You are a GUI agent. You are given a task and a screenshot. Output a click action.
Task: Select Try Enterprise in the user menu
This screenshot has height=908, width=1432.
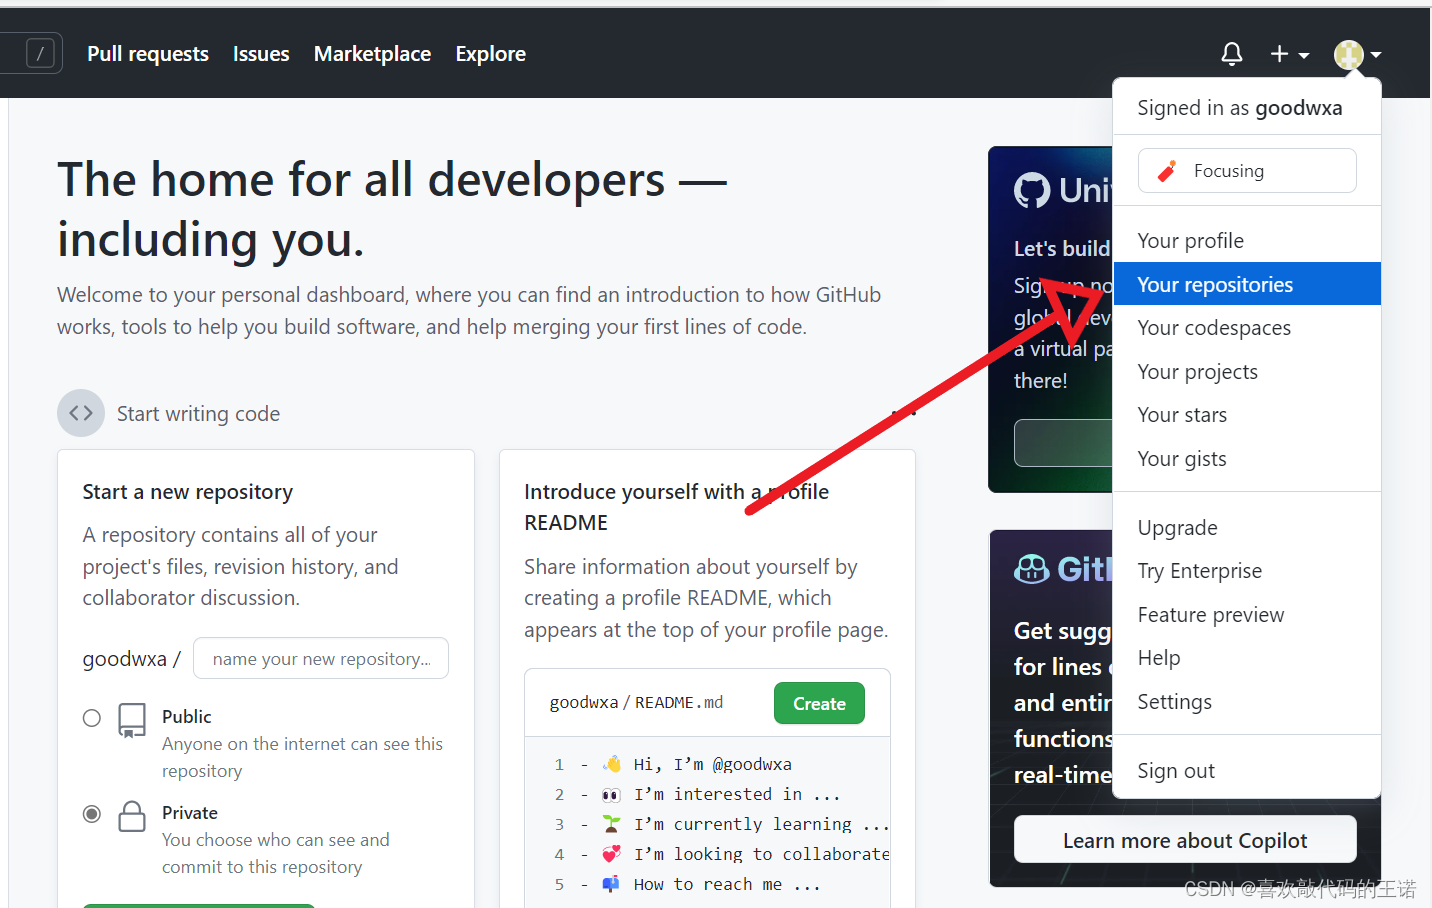tap(1247, 571)
